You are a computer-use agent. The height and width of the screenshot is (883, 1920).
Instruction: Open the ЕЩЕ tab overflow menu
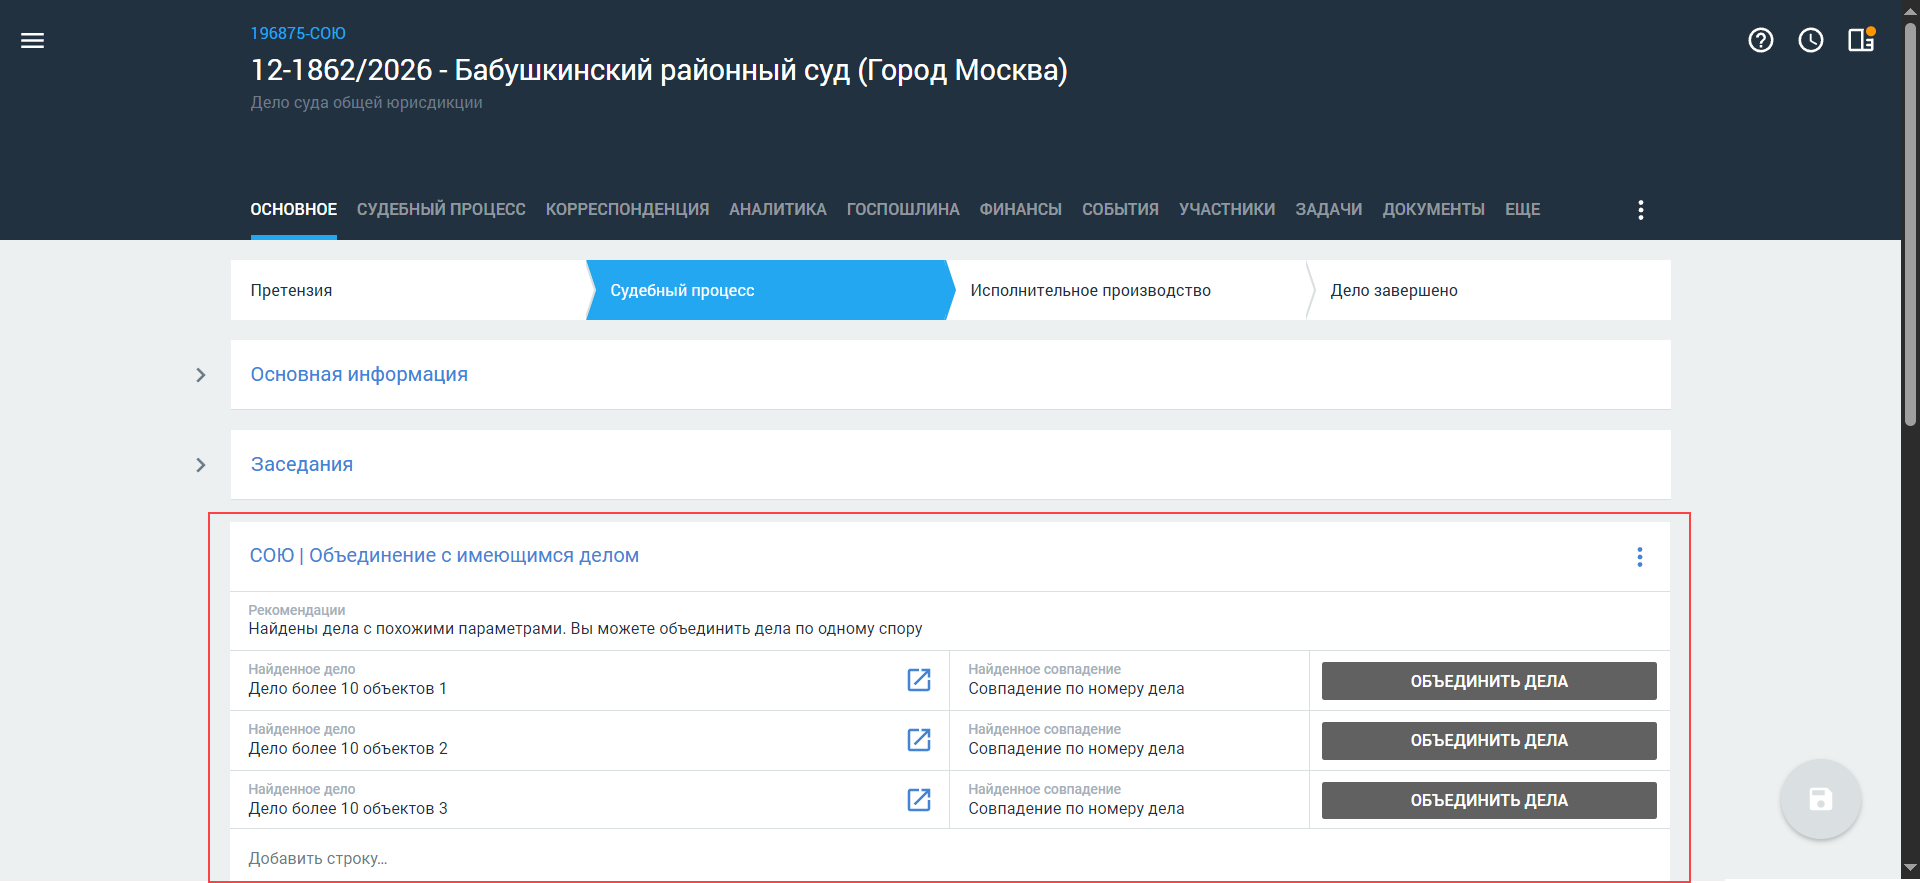1522,209
